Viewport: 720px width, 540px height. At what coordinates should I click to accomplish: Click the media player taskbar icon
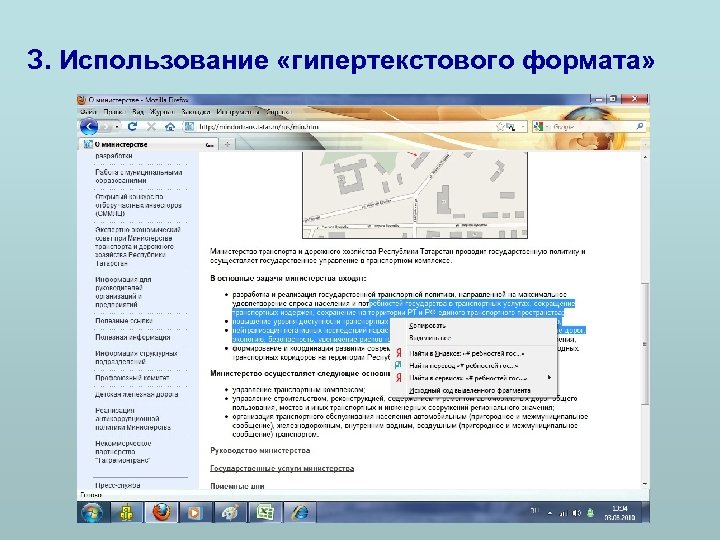click(195, 512)
